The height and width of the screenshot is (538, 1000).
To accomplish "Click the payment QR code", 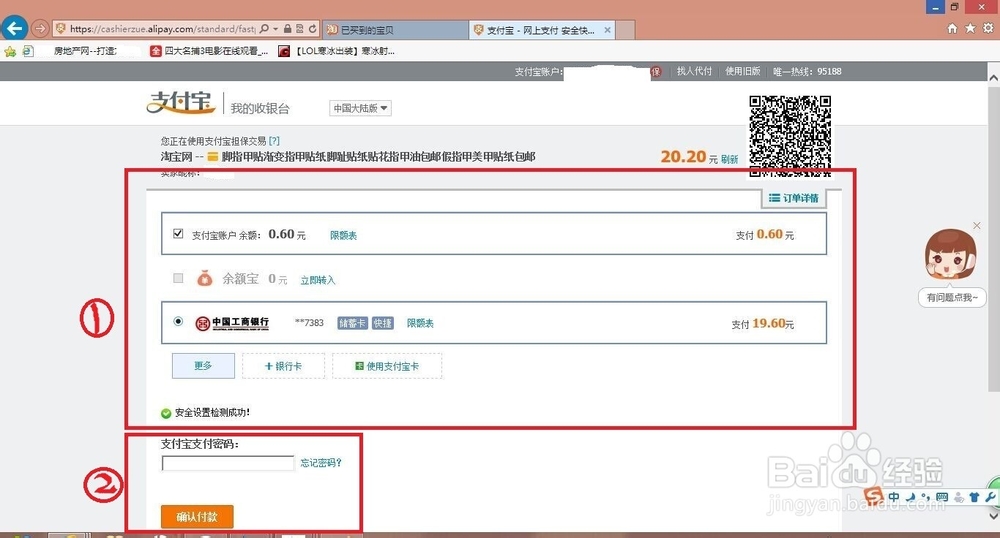I will 790,136.
